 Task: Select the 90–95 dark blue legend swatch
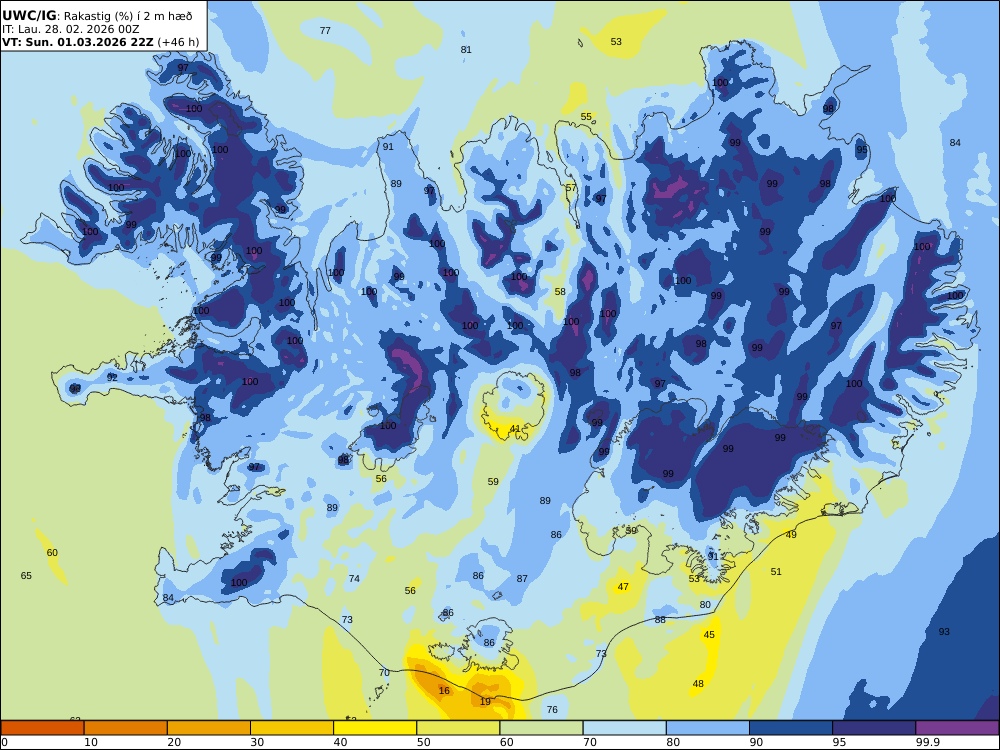[791, 728]
